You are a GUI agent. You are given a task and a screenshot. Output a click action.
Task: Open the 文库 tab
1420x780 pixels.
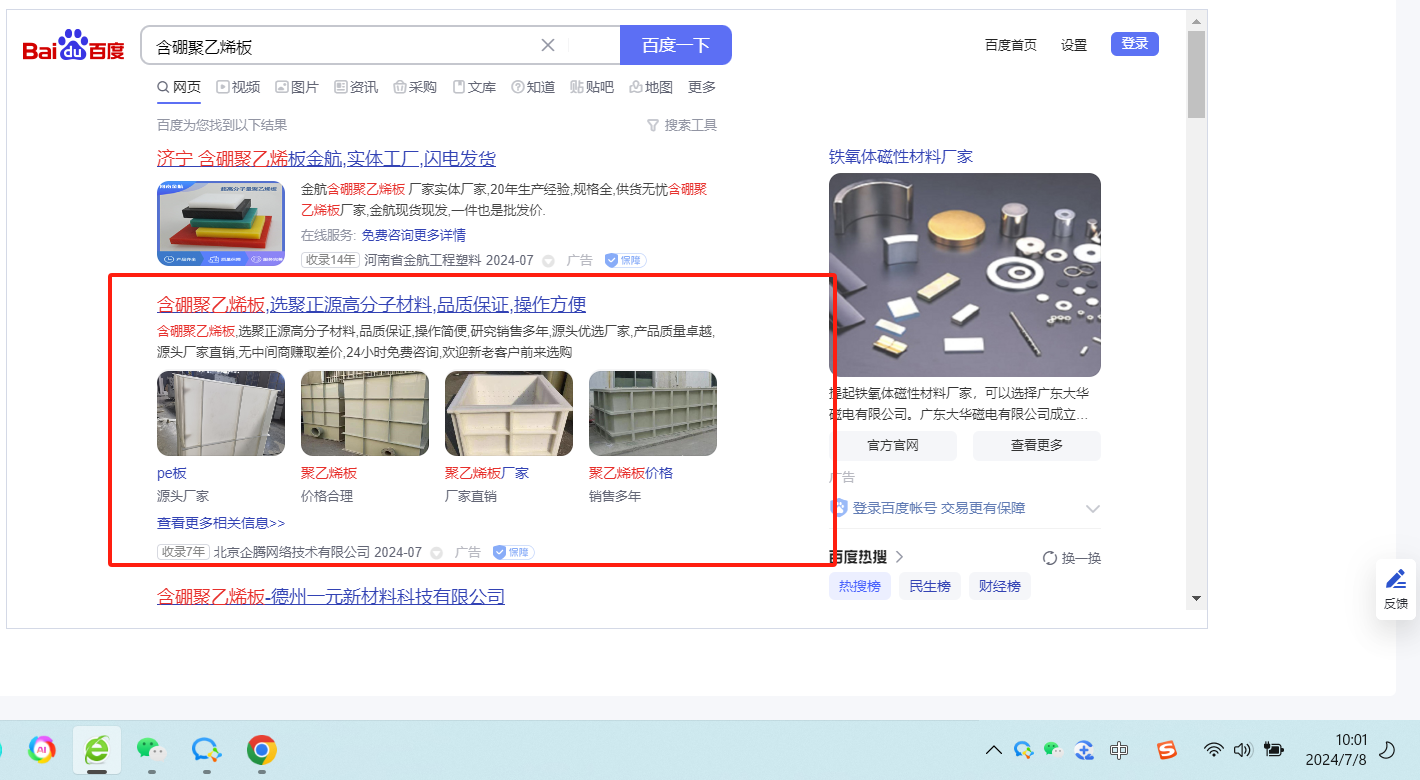(x=474, y=87)
